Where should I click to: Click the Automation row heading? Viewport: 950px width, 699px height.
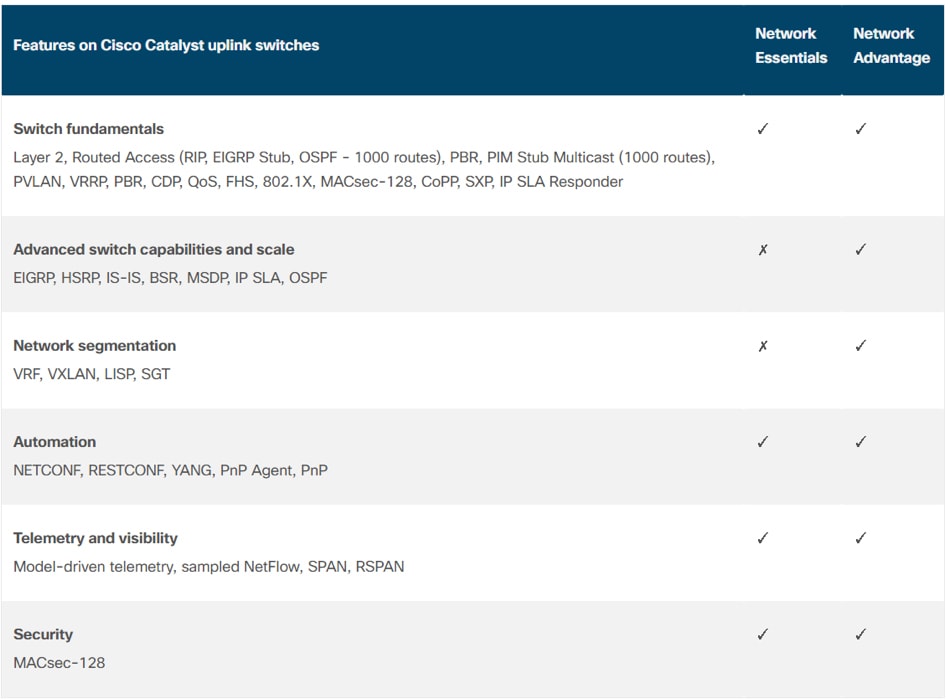55,442
